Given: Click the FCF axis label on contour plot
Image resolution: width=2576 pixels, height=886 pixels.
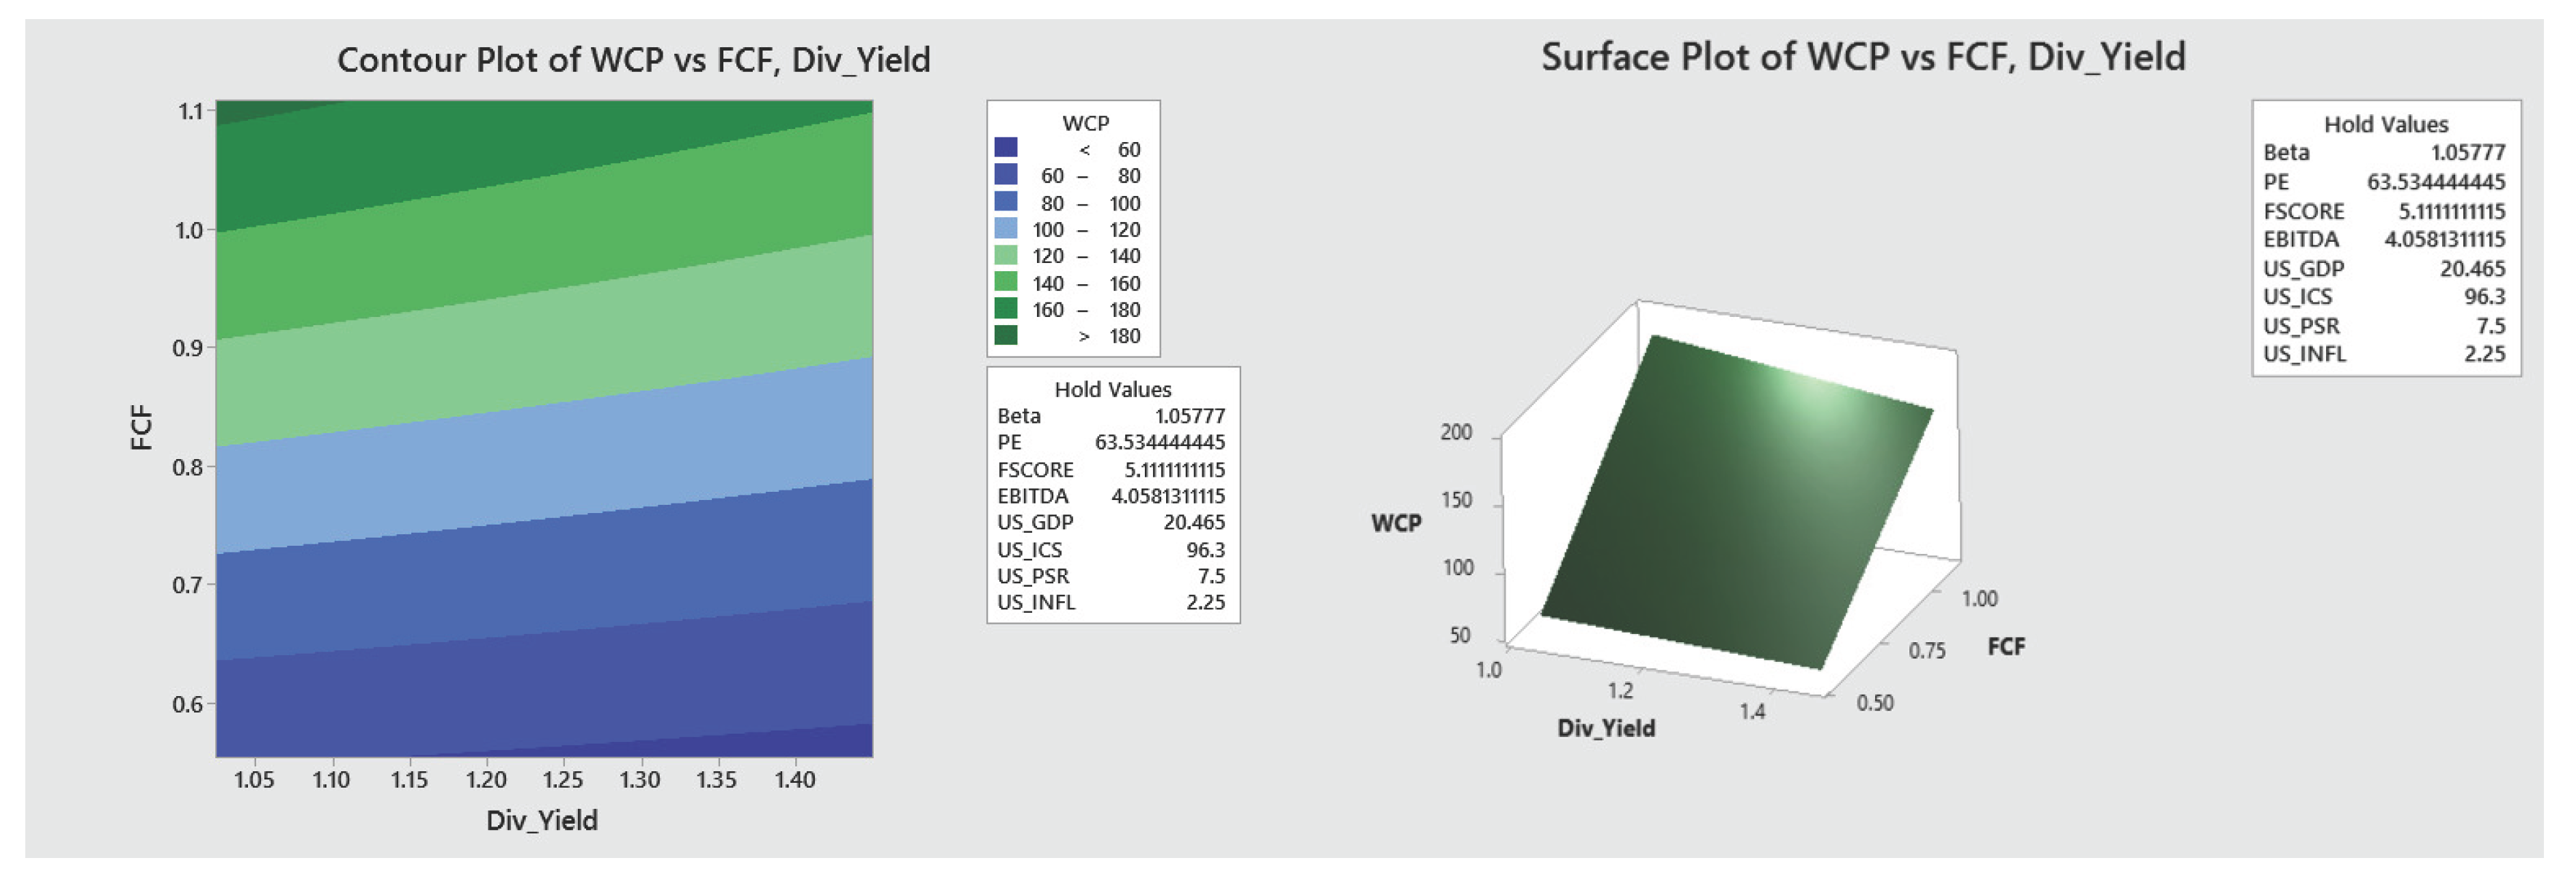Looking at the screenshot, I should coord(142,427).
